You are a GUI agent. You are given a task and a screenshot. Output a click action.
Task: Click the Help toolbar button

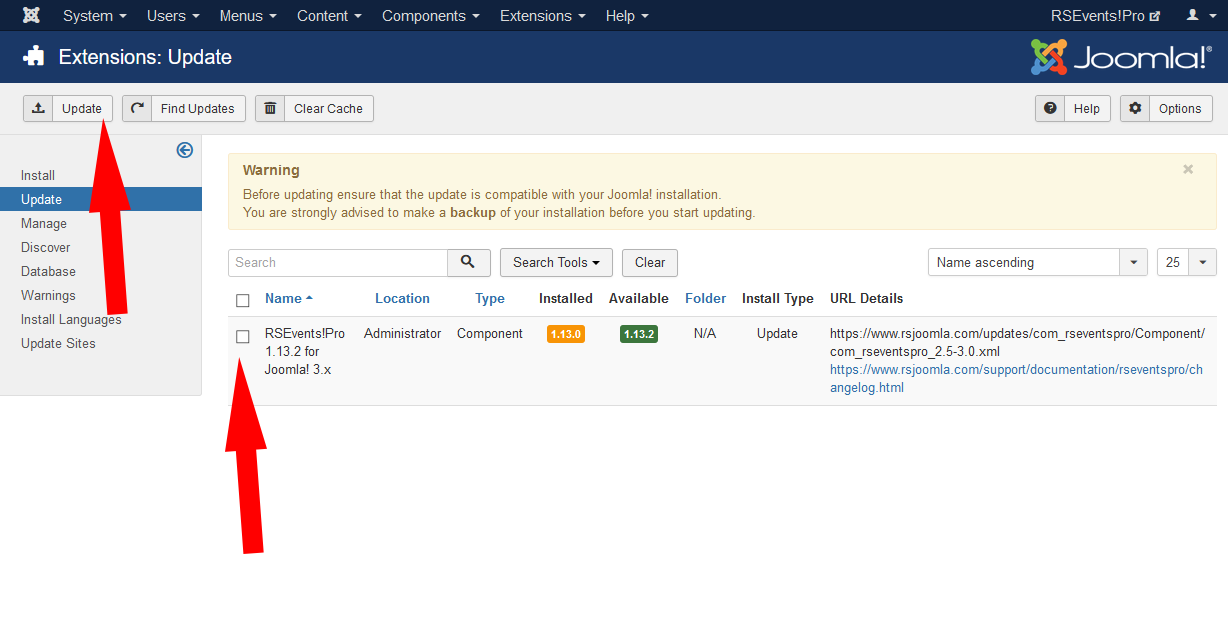pos(1073,108)
